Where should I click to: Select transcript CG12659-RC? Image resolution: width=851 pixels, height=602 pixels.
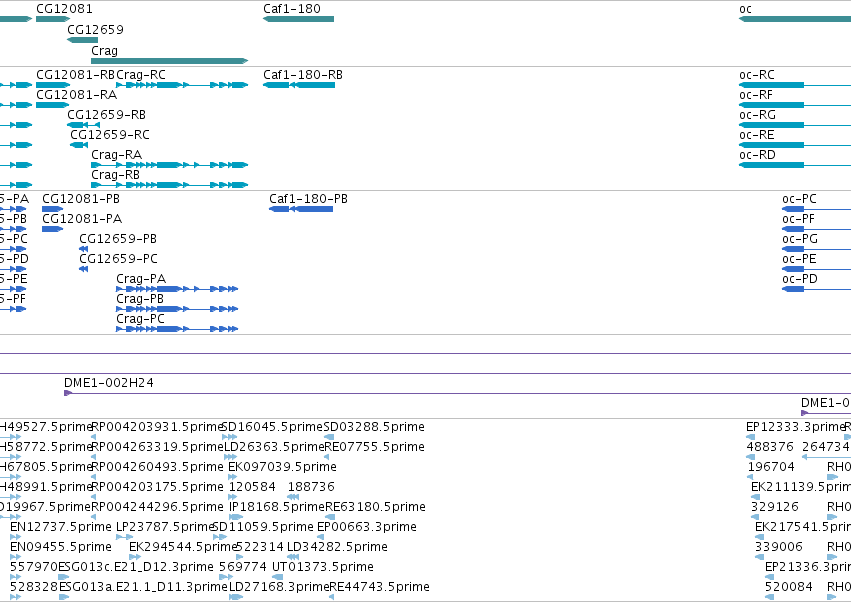tap(79, 145)
